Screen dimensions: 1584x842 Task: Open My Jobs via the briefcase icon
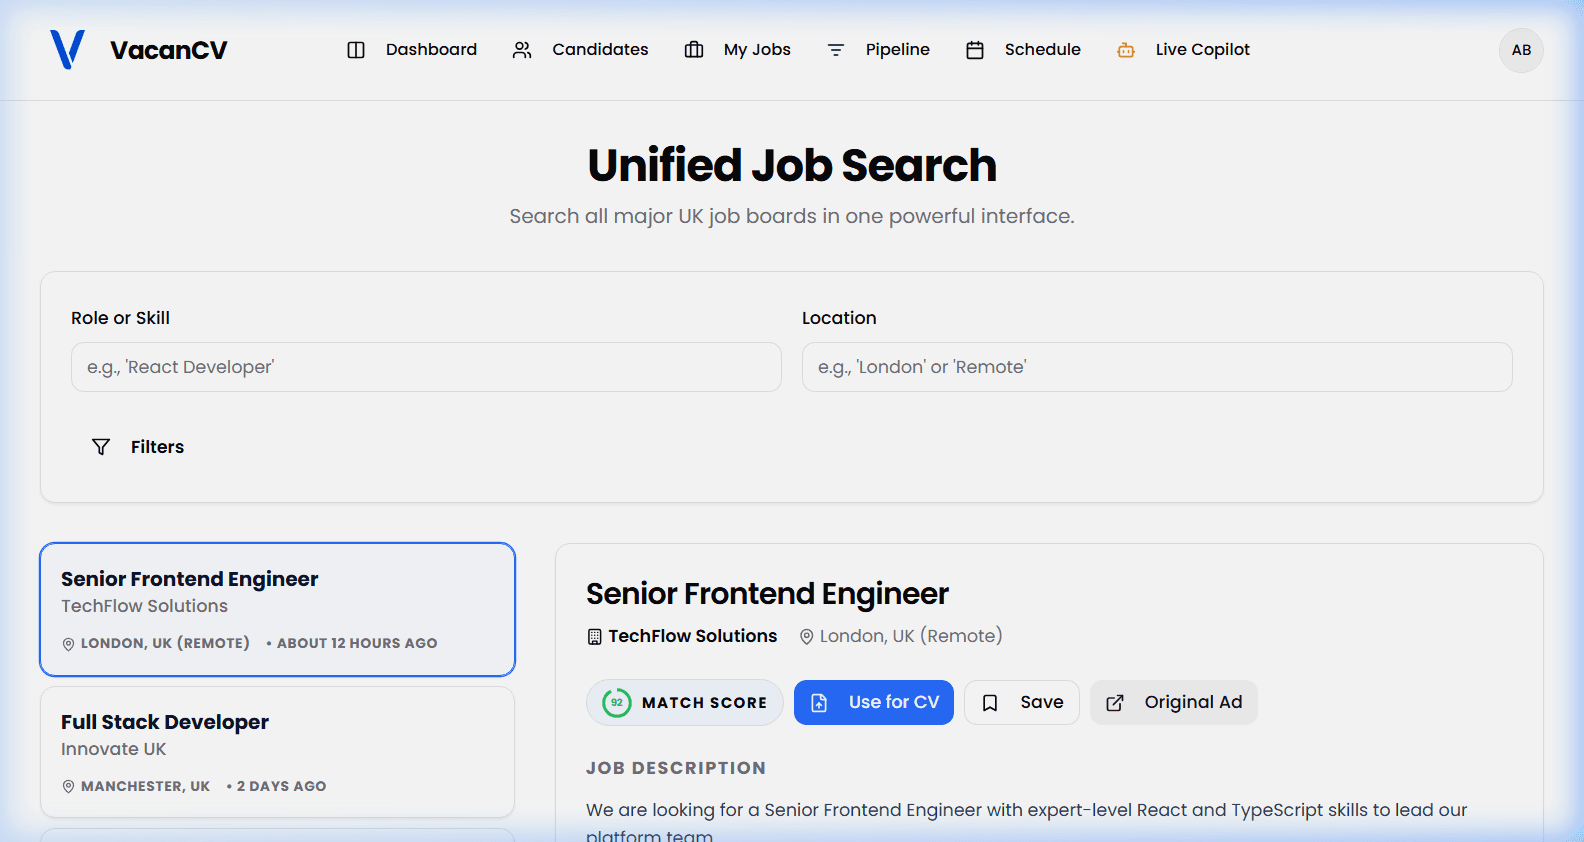694,49
